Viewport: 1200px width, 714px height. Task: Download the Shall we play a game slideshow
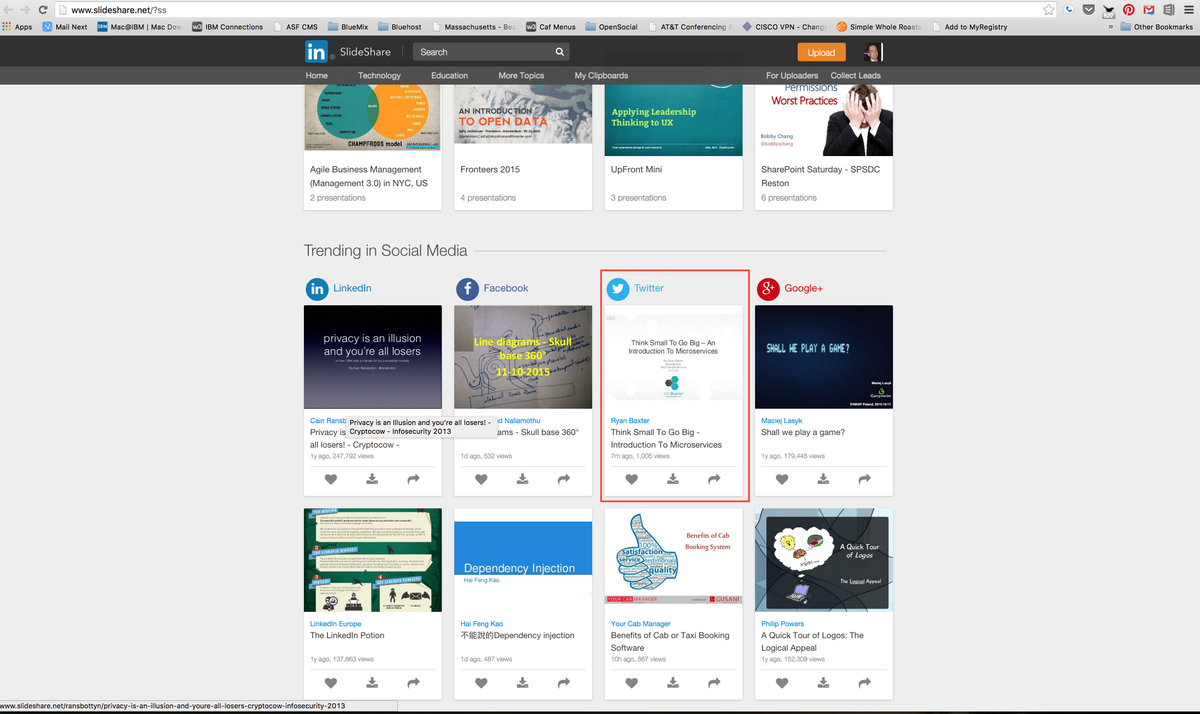pyautogui.click(x=823, y=479)
